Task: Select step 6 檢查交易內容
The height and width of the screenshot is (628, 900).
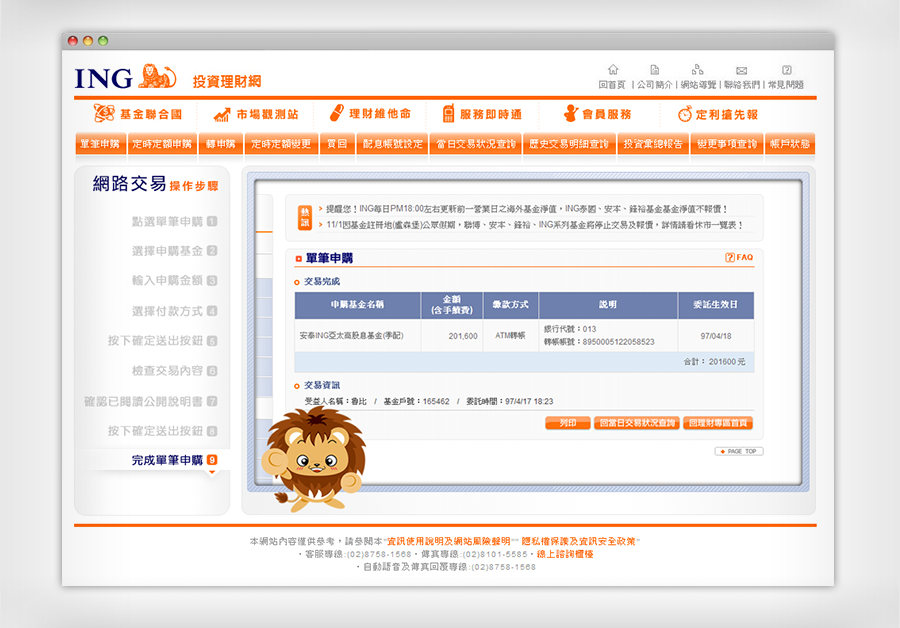Action: (174, 371)
